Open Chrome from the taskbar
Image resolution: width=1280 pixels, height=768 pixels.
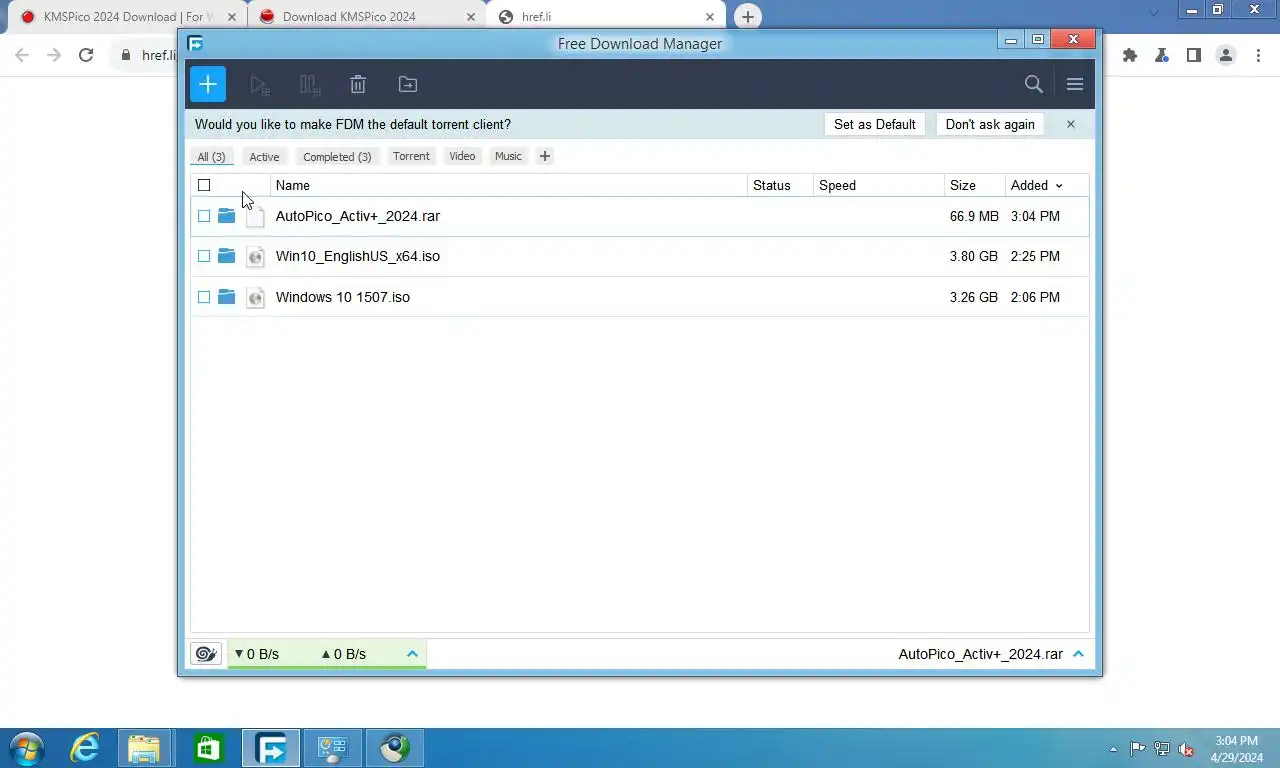pos(394,748)
